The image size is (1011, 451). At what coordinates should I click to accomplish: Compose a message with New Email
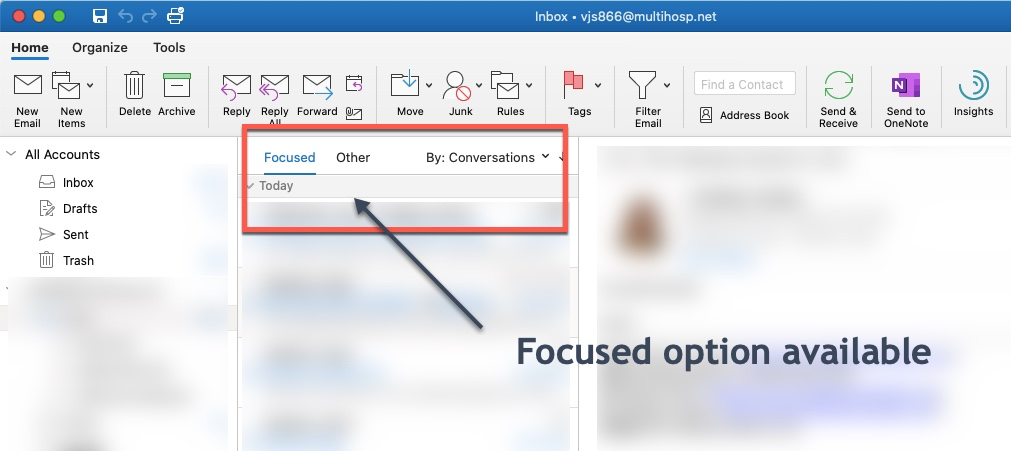pyautogui.click(x=28, y=100)
